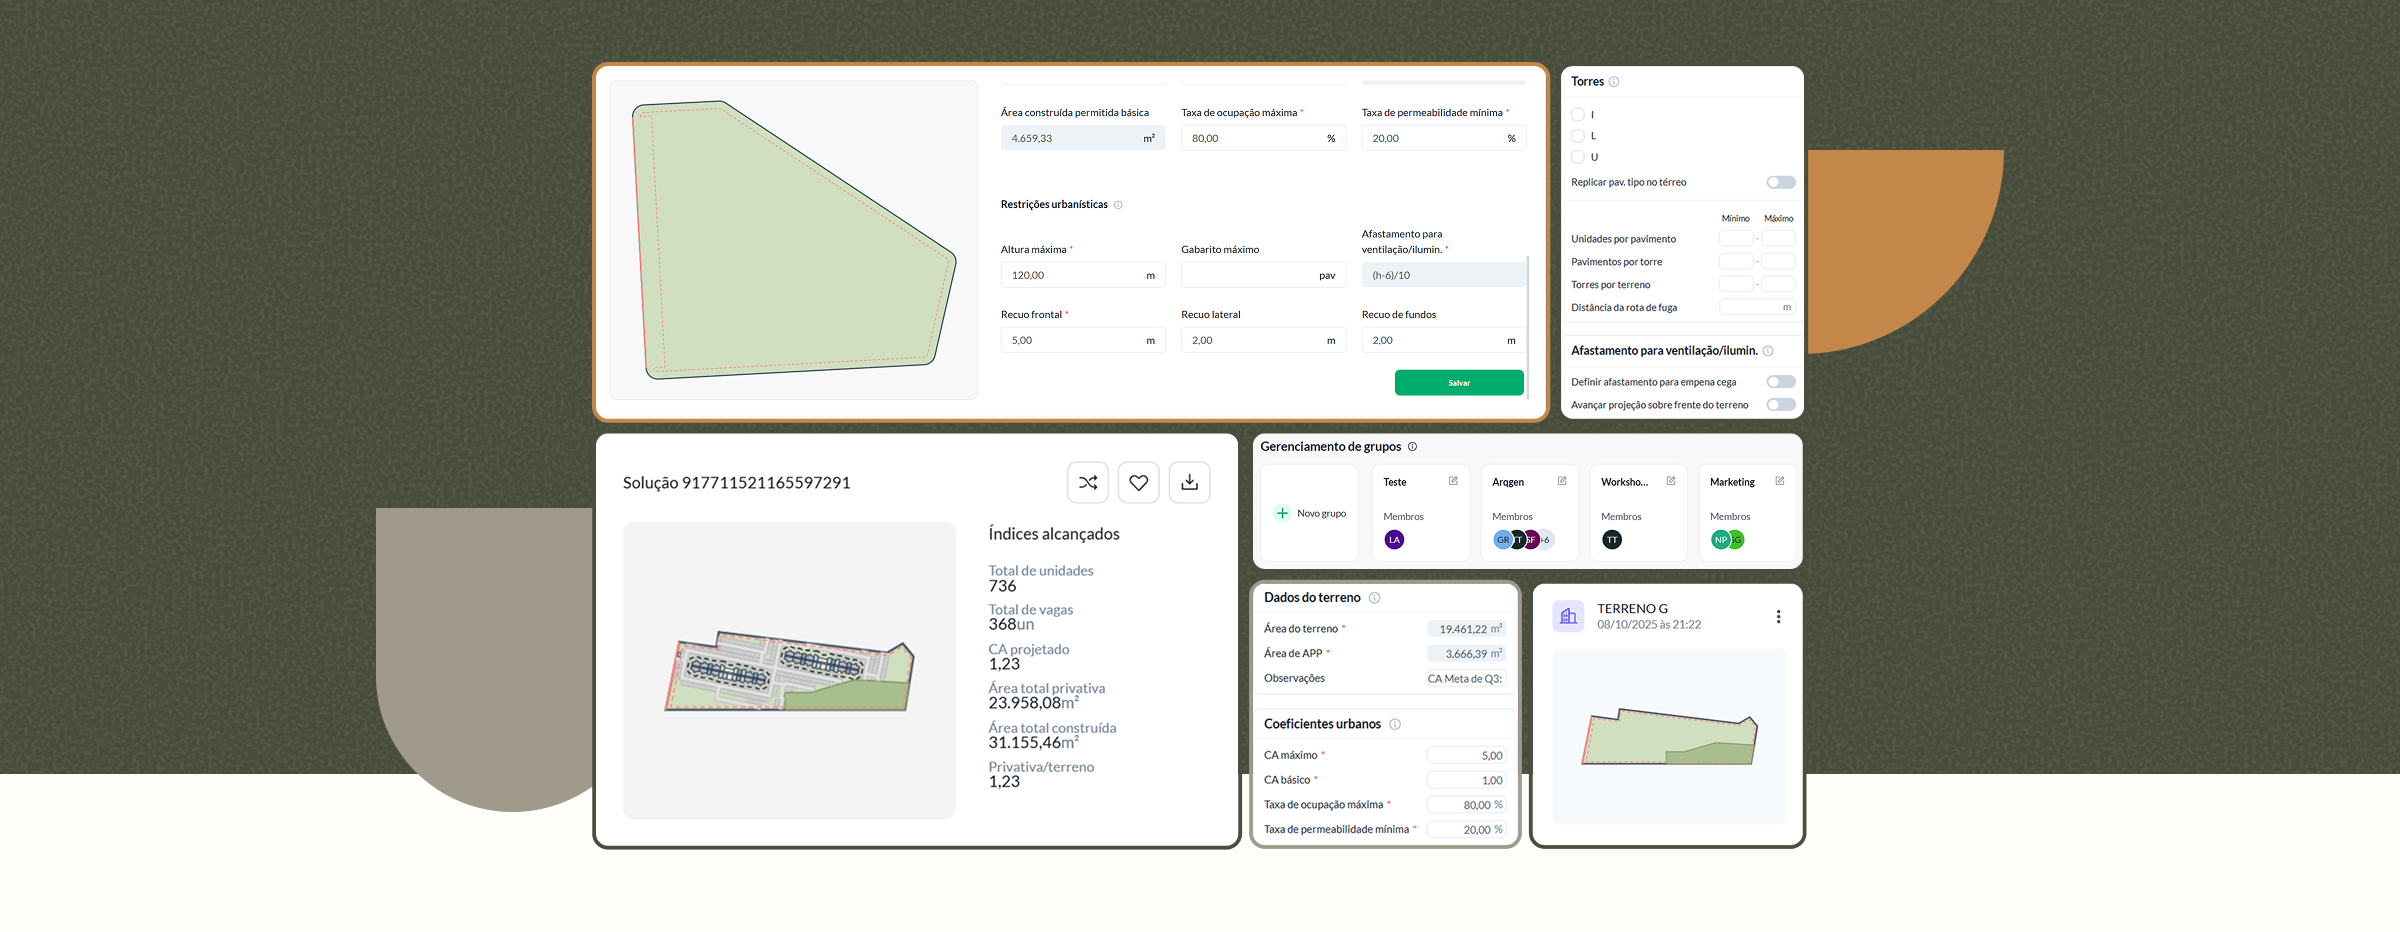
Task: Toggle Replicar pav. tipo no térreo
Action: point(1780,182)
